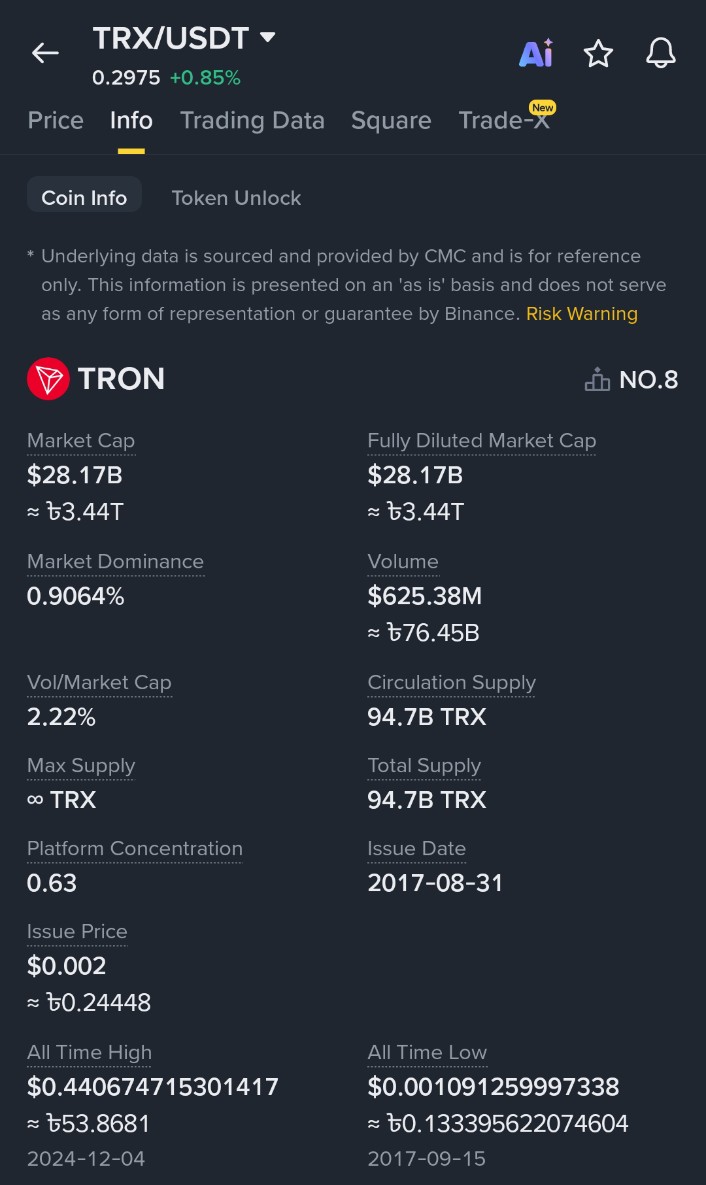Open the Risk Warning link
The height and width of the screenshot is (1185, 706).
(x=582, y=314)
